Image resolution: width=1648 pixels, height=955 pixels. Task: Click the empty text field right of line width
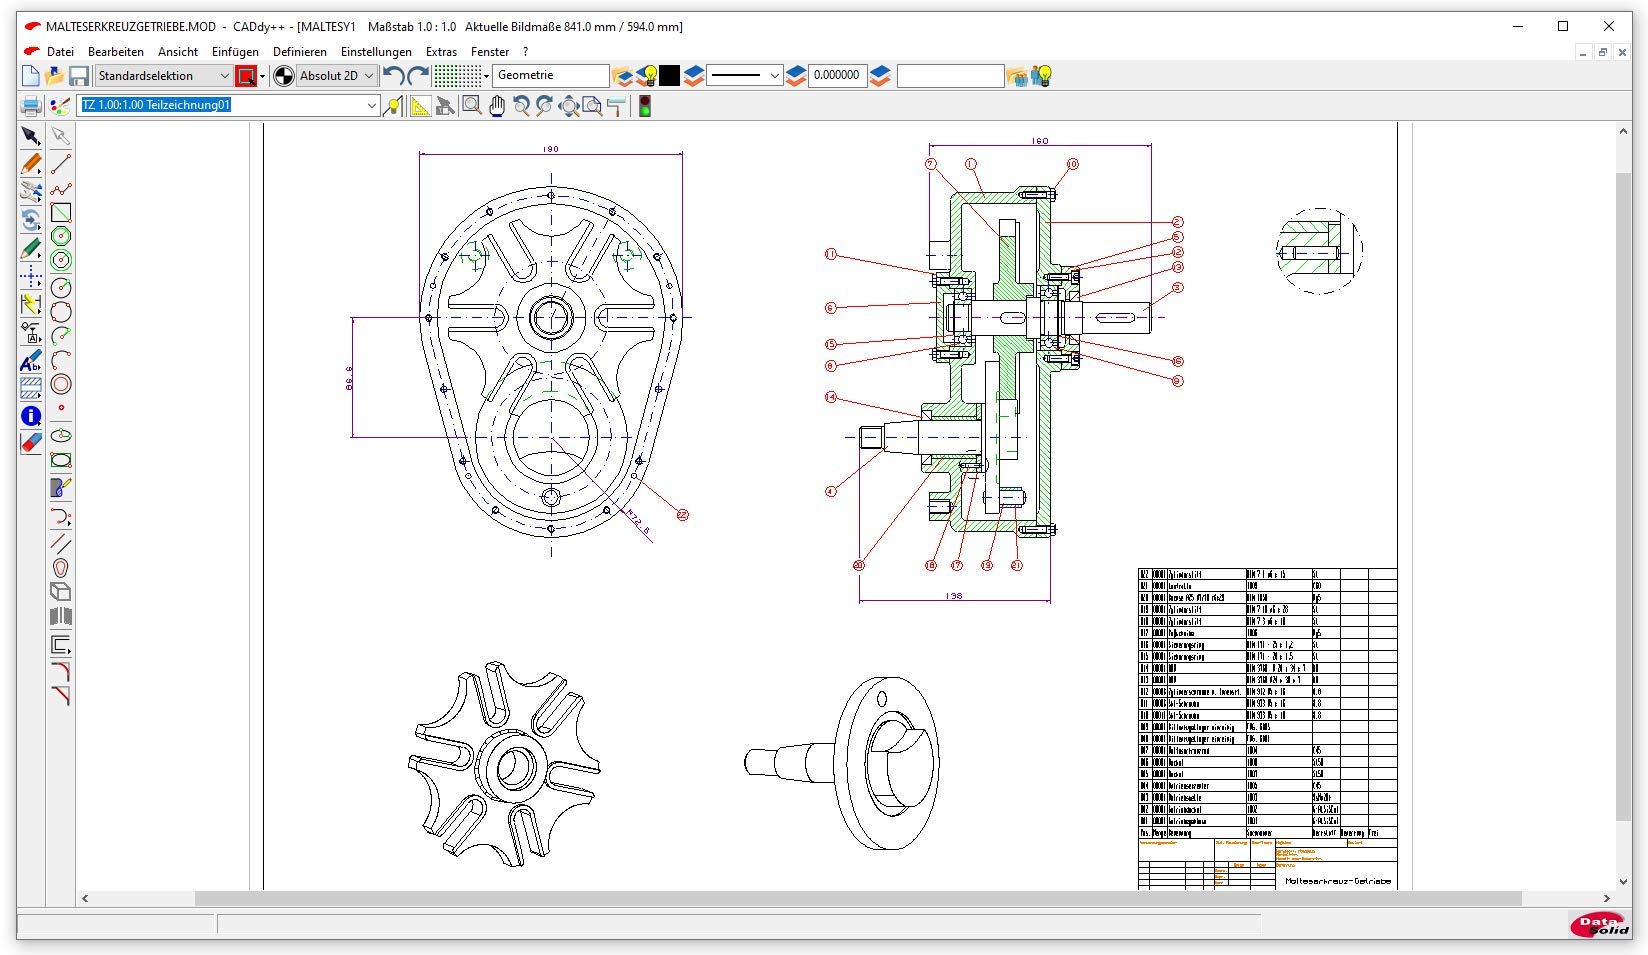click(x=950, y=76)
